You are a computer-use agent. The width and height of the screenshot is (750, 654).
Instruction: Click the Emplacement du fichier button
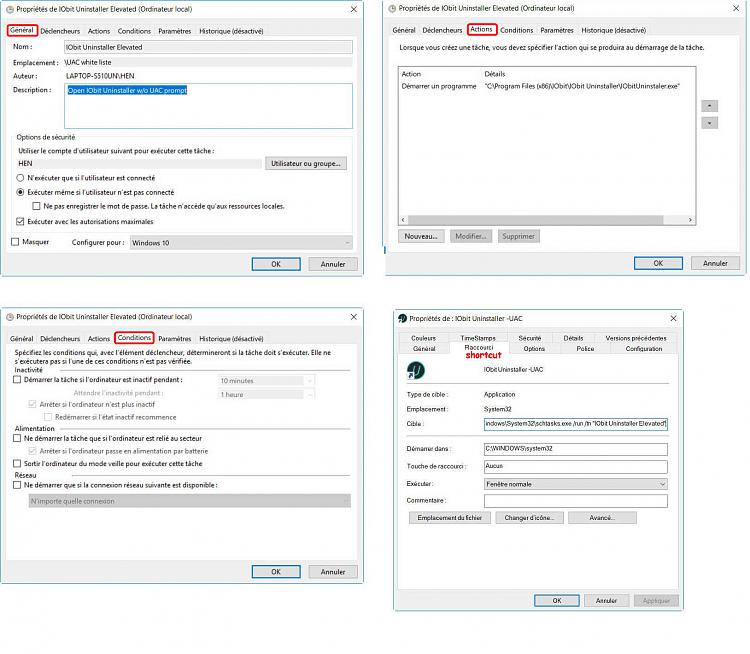click(449, 518)
